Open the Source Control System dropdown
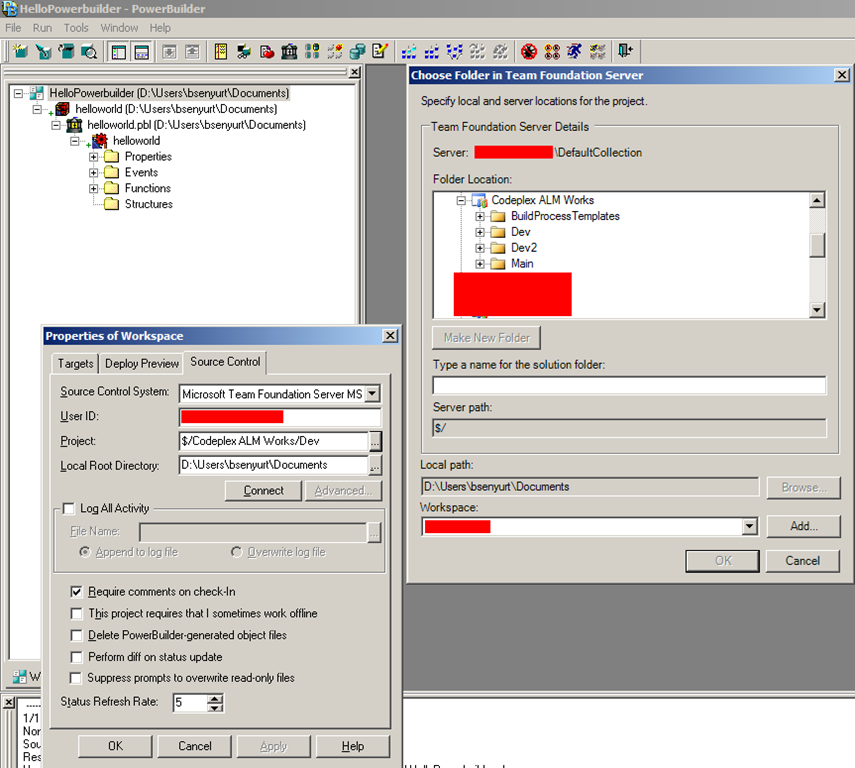Image resolution: width=855 pixels, height=768 pixels. tap(372, 394)
